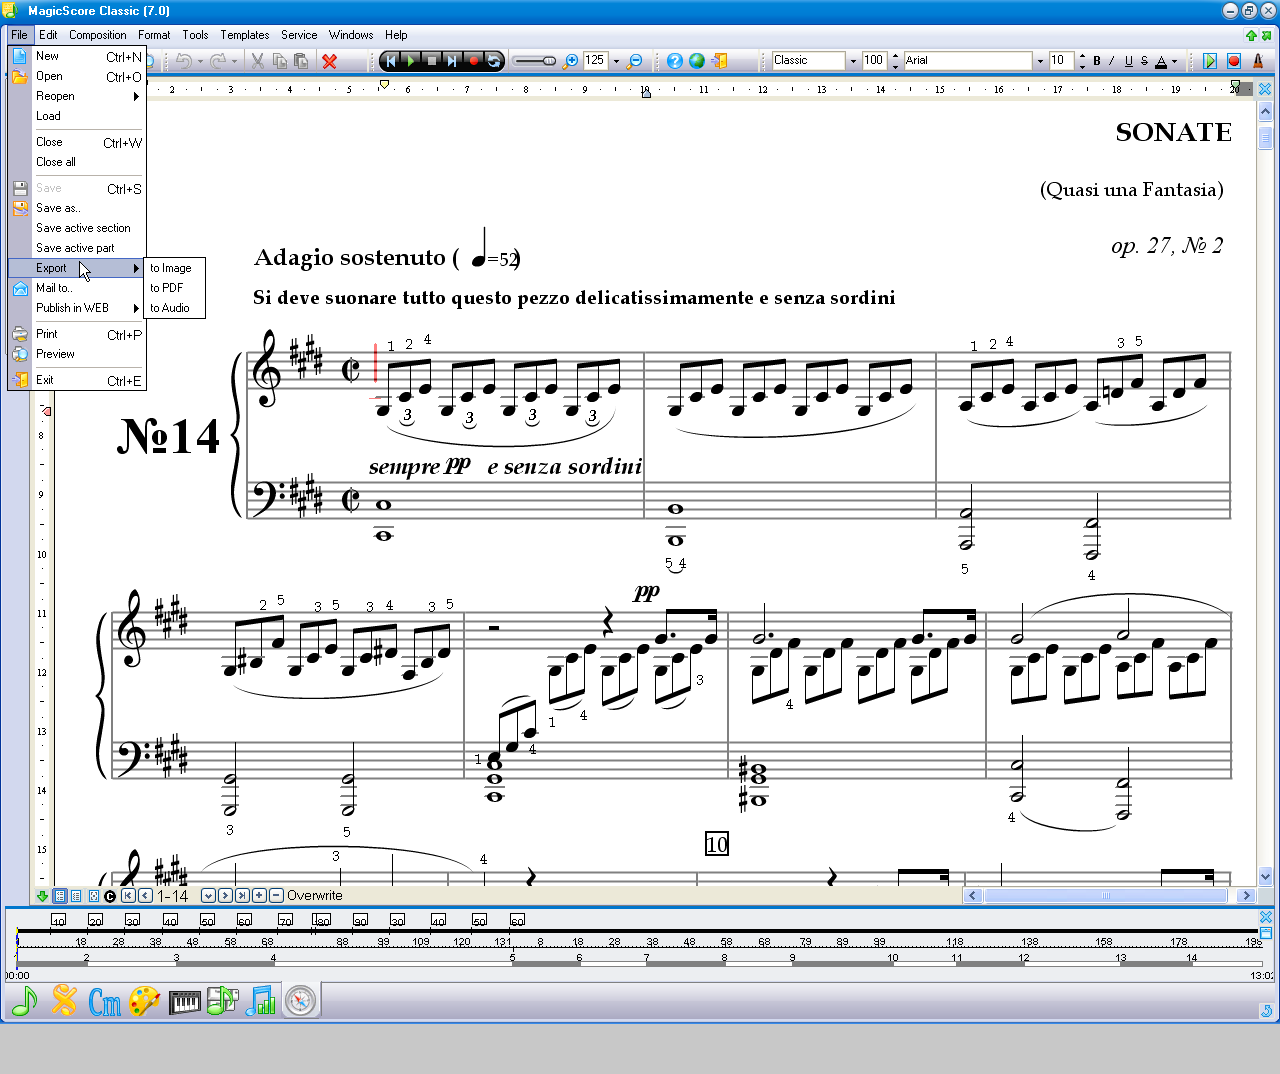Click the scissors Cut icon
The image size is (1280, 1074).
pos(257,61)
